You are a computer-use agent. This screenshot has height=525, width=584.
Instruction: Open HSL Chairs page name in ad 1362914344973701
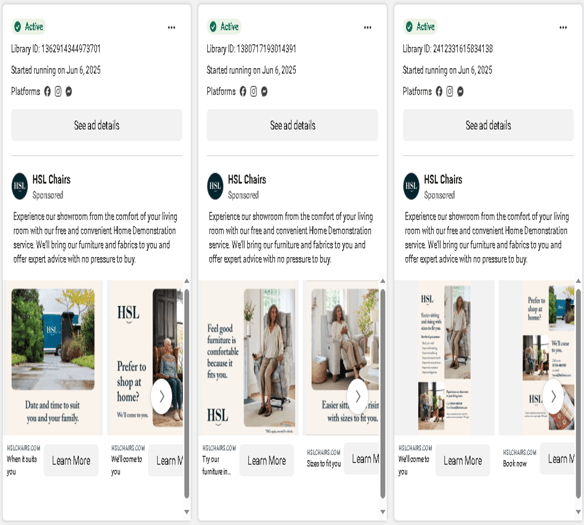(51, 179)
